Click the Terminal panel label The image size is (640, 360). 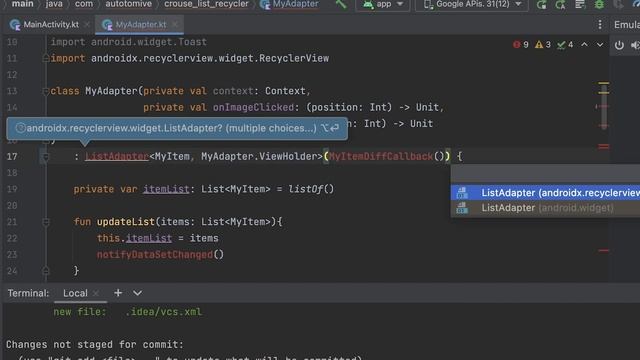pyautogui.click(x=28, y=293)
